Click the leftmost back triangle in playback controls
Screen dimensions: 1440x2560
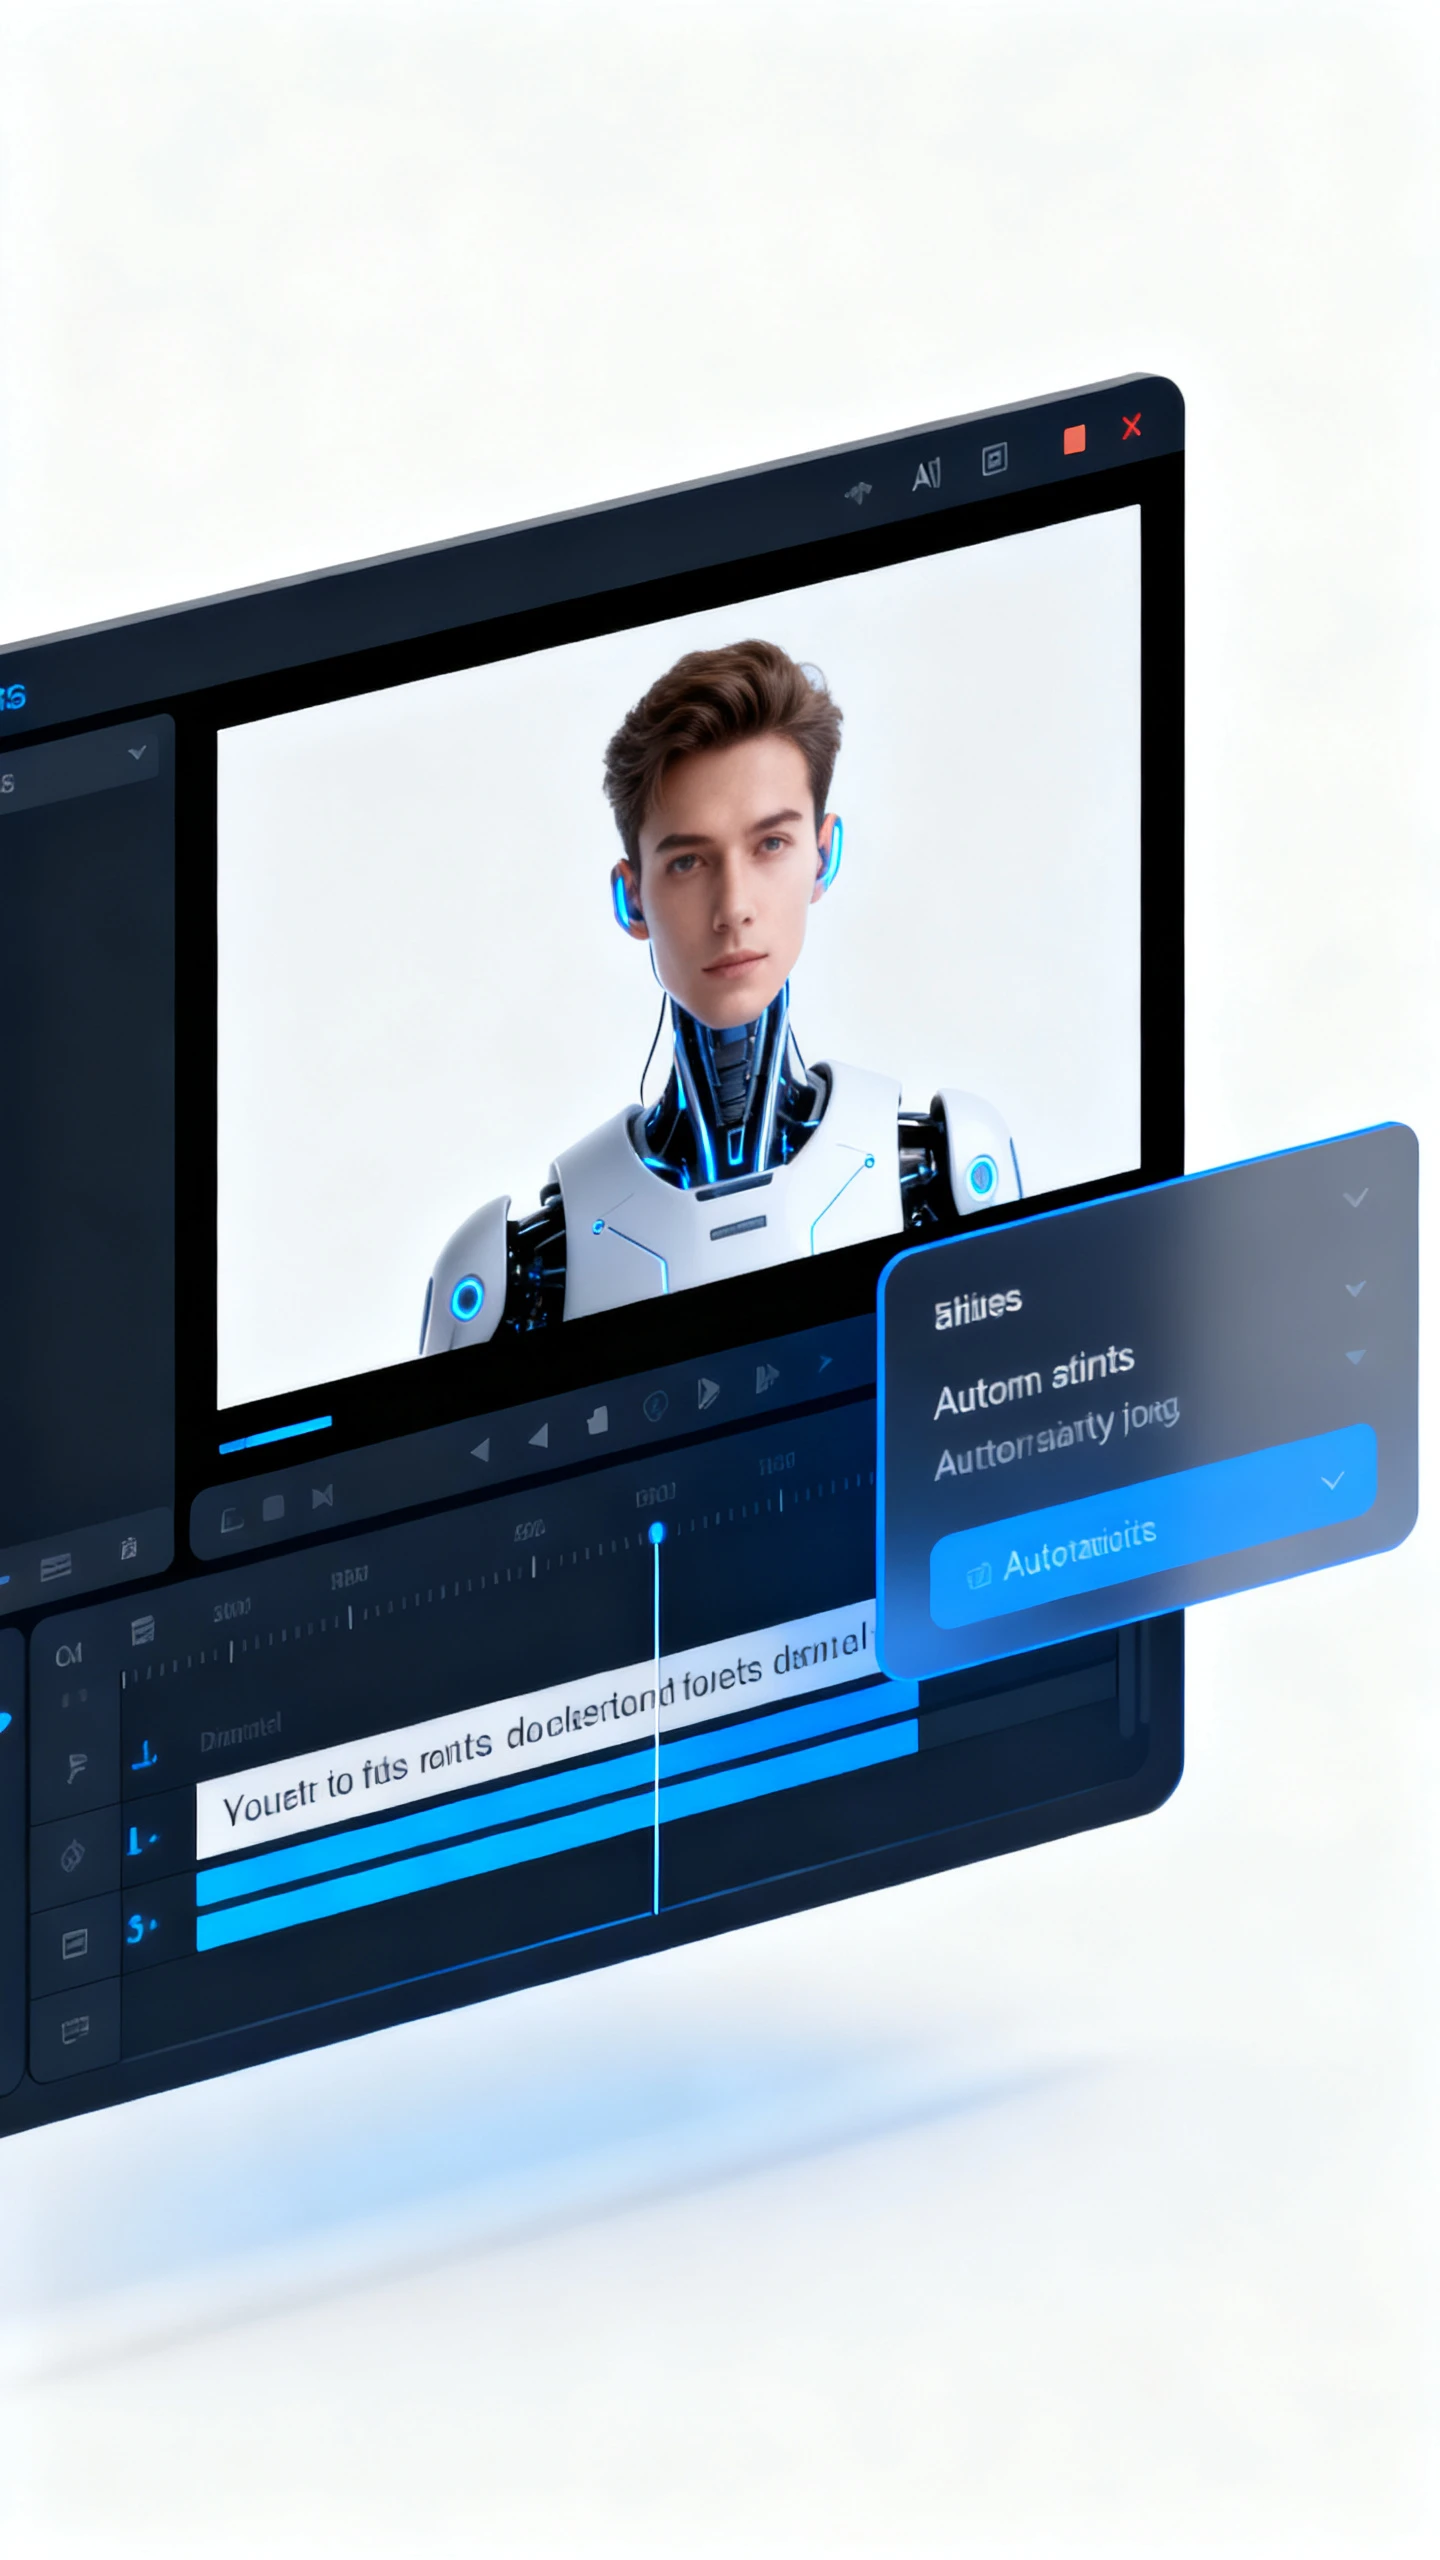(x=480, y=1449)
